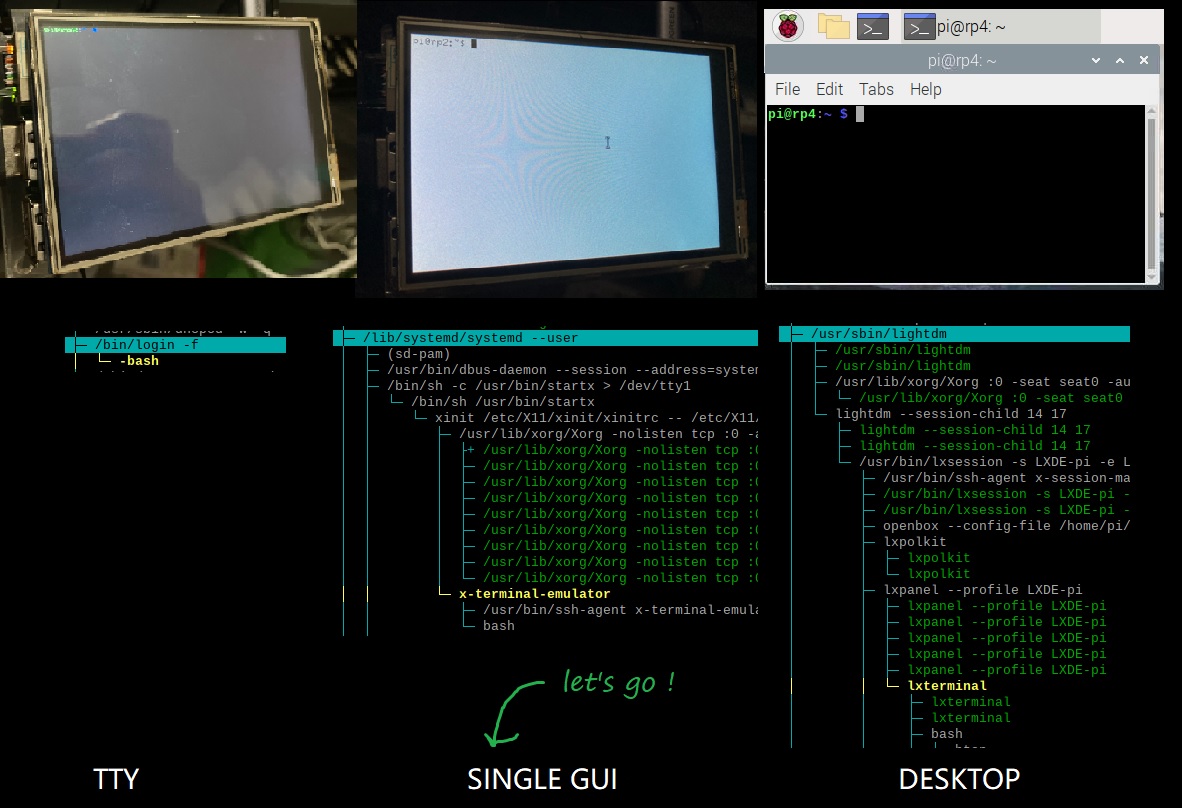The image size is (1182, 808).
Task: Select the x-terminal-emulator process entry
Action: point(534,594)
